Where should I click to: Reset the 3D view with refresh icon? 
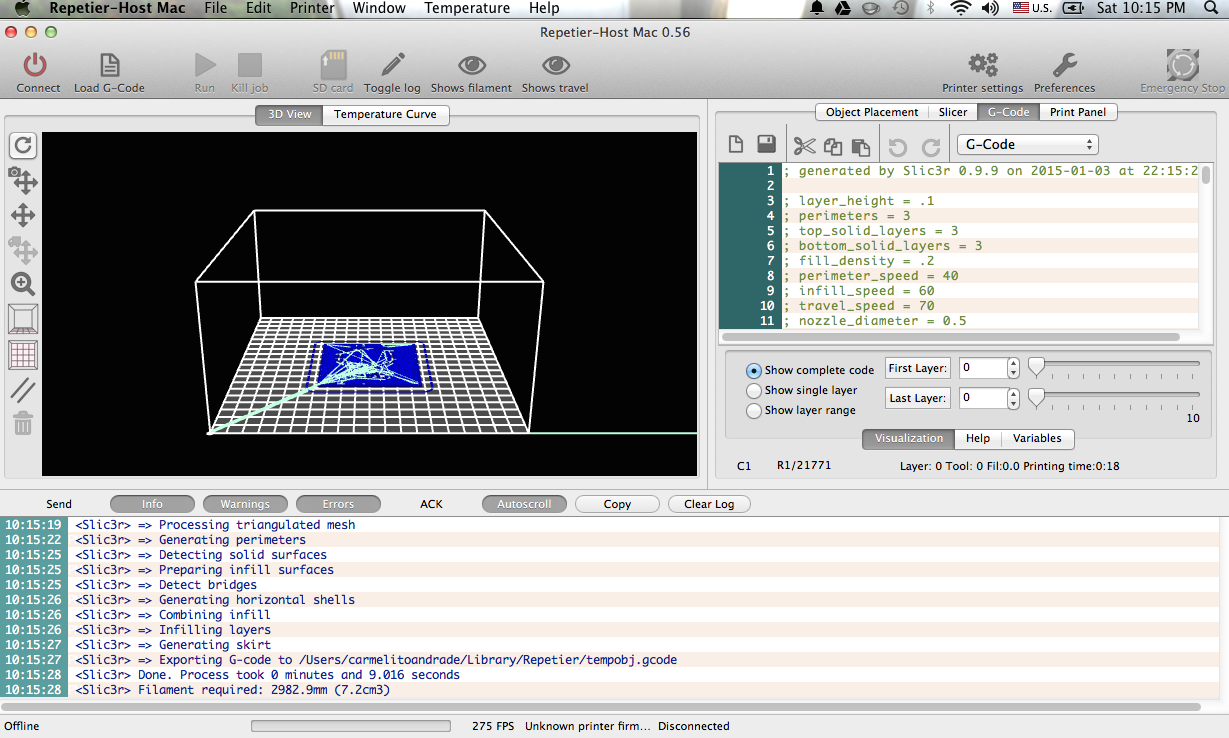[x=23, y=146]
